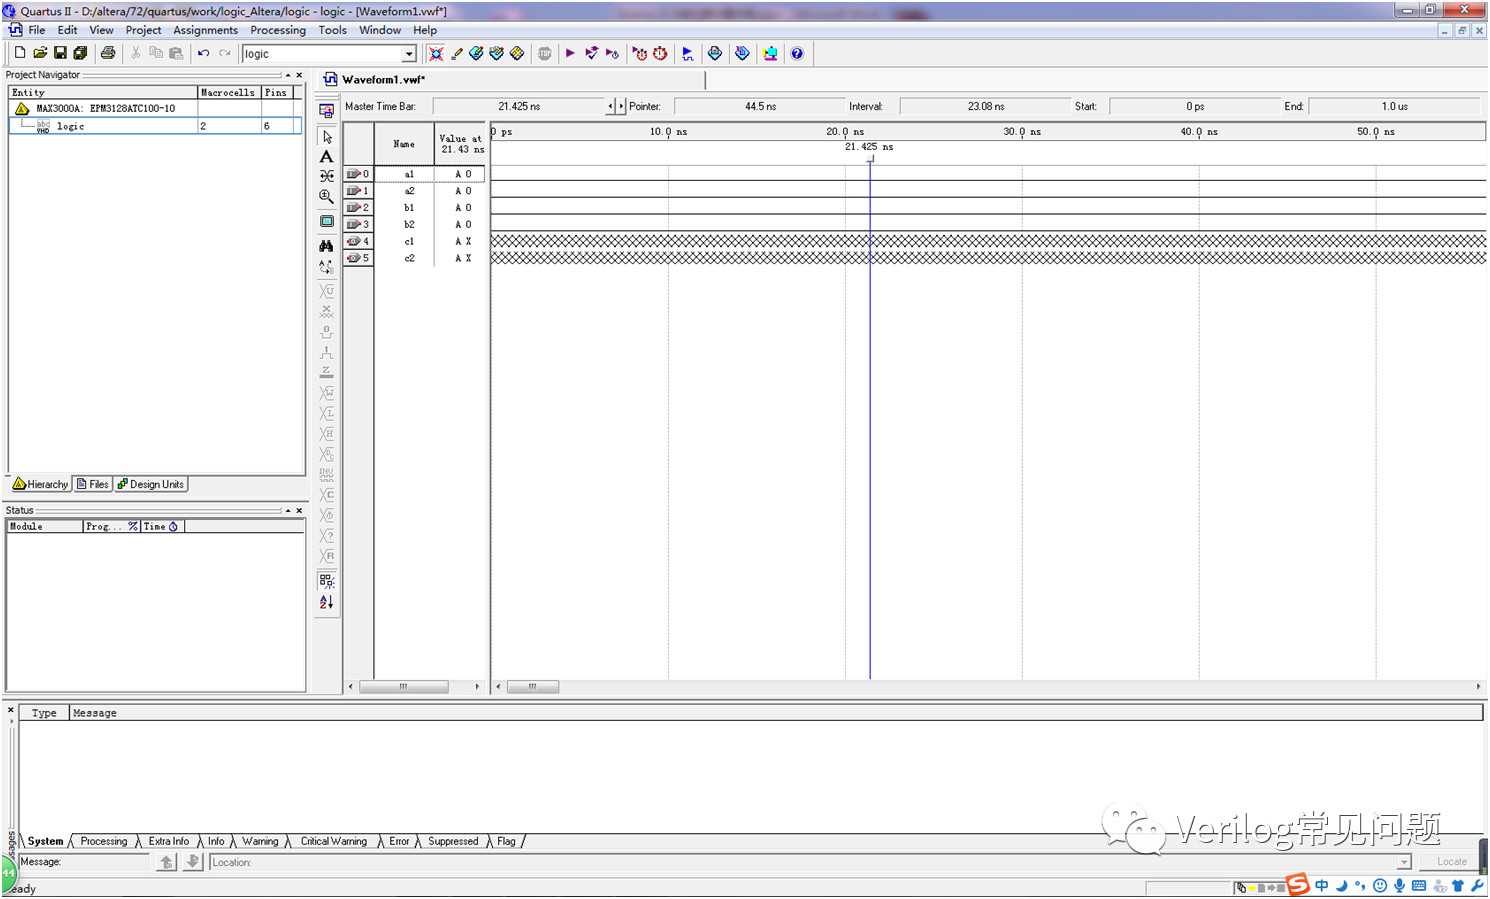
Task: Click the Assignment Editor pencil icon
Action: (457, 53)
